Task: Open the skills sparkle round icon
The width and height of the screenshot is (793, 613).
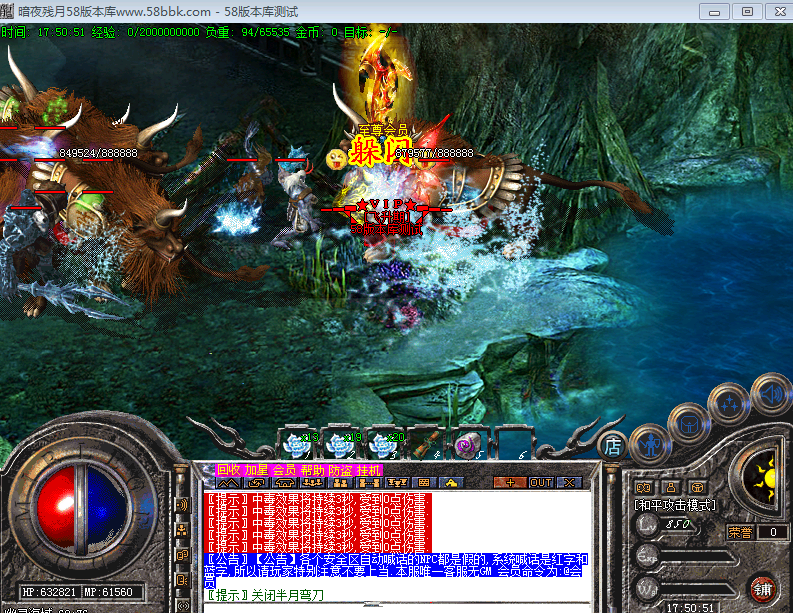Action: [x=729, y=403]
